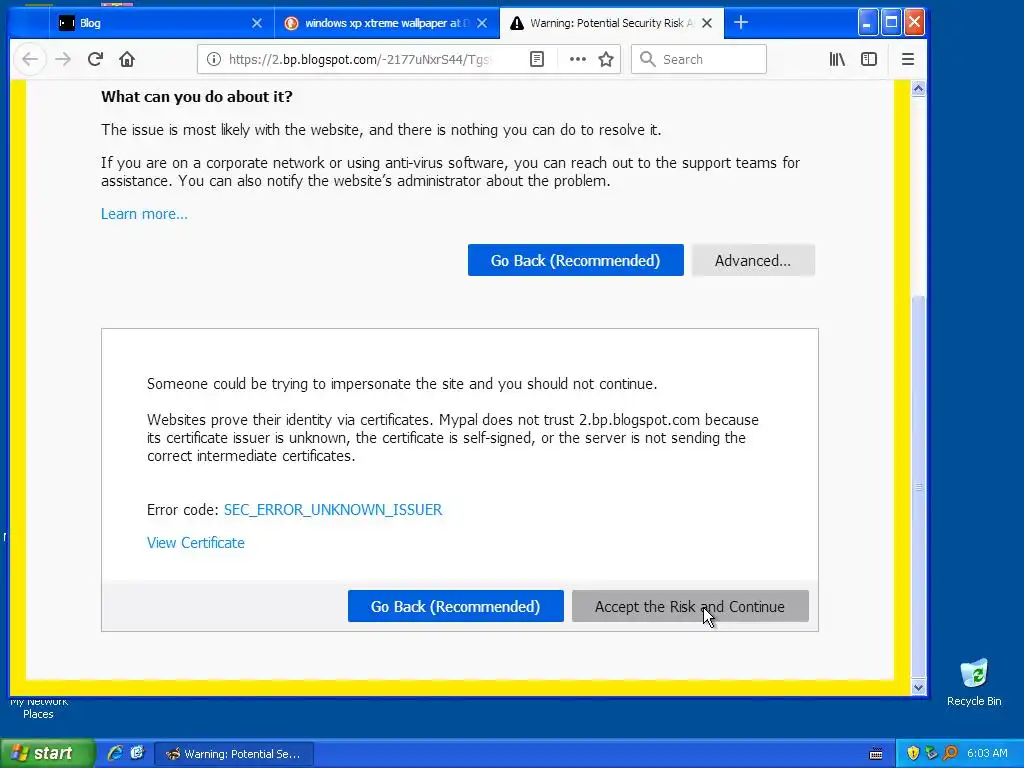Close the Warning Potential Security Risk tab
This screenshot has width=1024, height=768.
pos(707,23)
